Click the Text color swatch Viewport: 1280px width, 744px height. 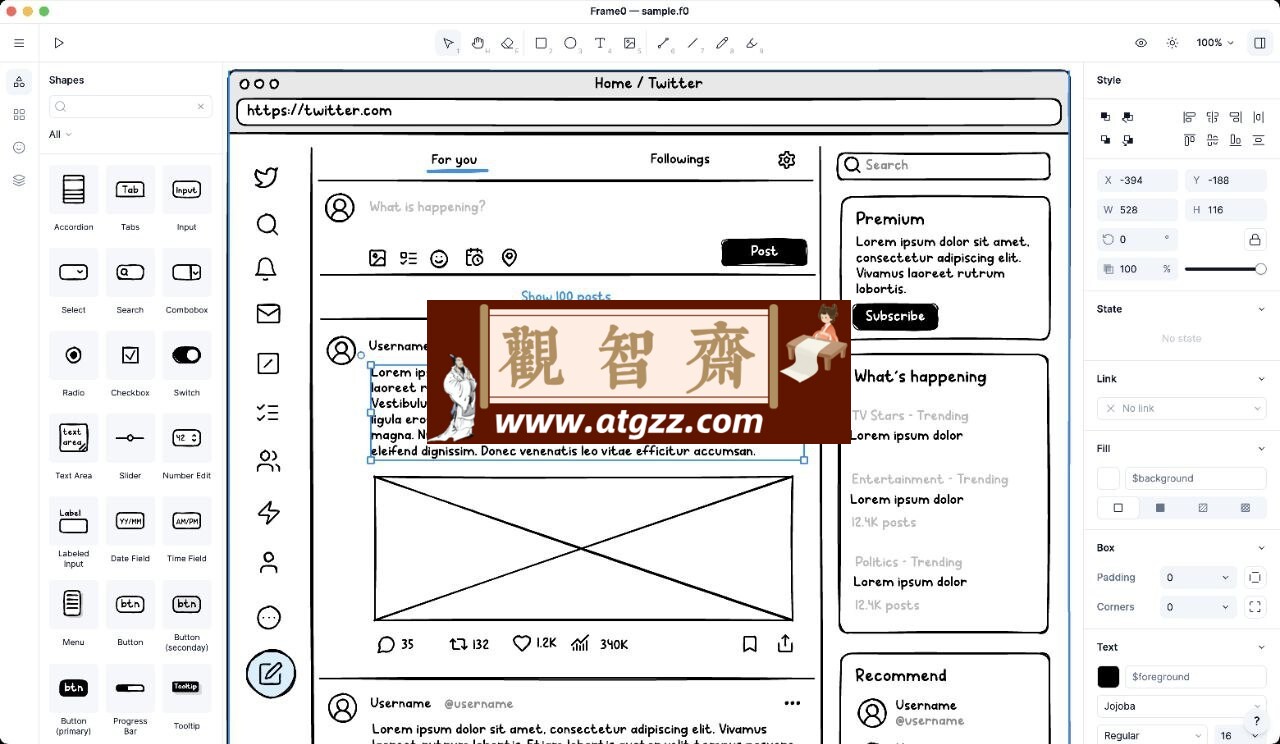coord(1108,677)
